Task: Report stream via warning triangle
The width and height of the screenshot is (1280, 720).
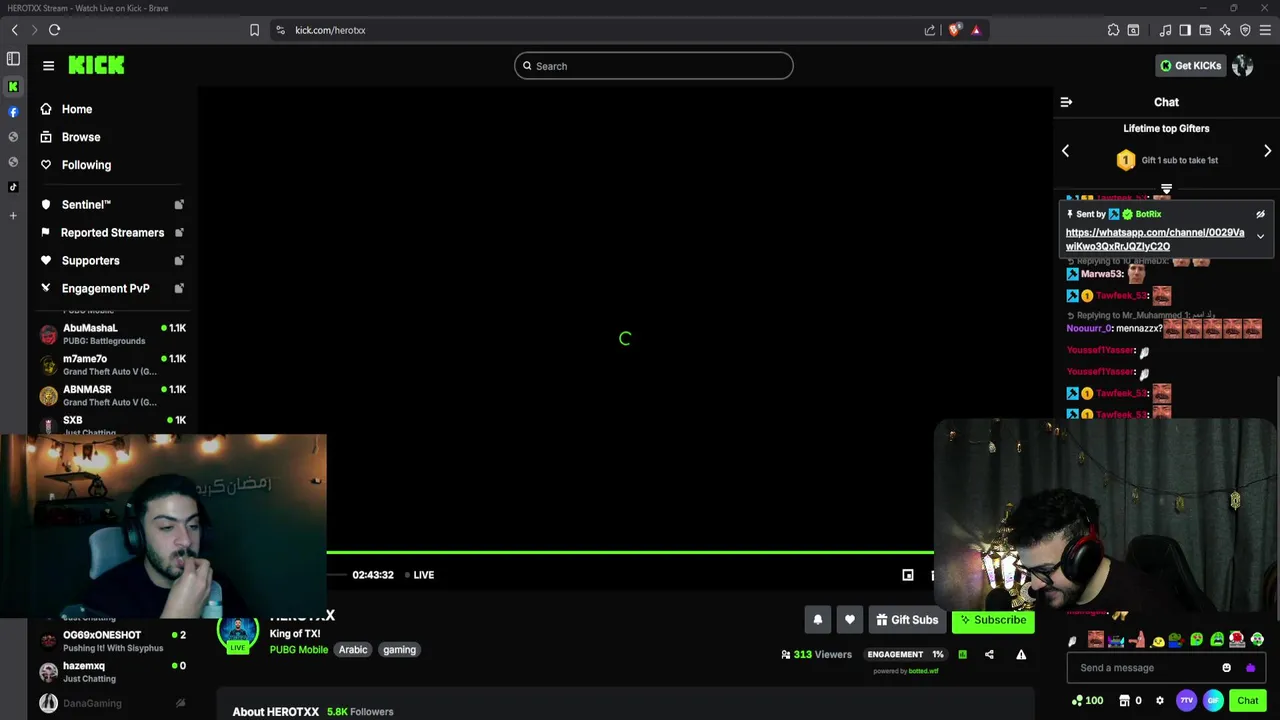Action: click(1021, 655)
